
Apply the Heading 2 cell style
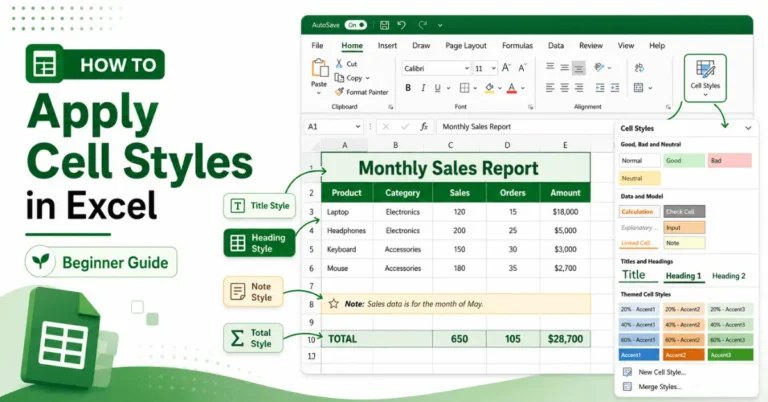(x=729, y=276)
